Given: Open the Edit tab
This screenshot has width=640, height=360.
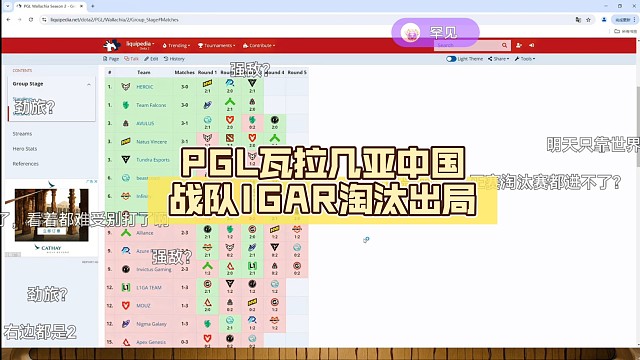Looking at the screenshot, I should click(151, 59).
